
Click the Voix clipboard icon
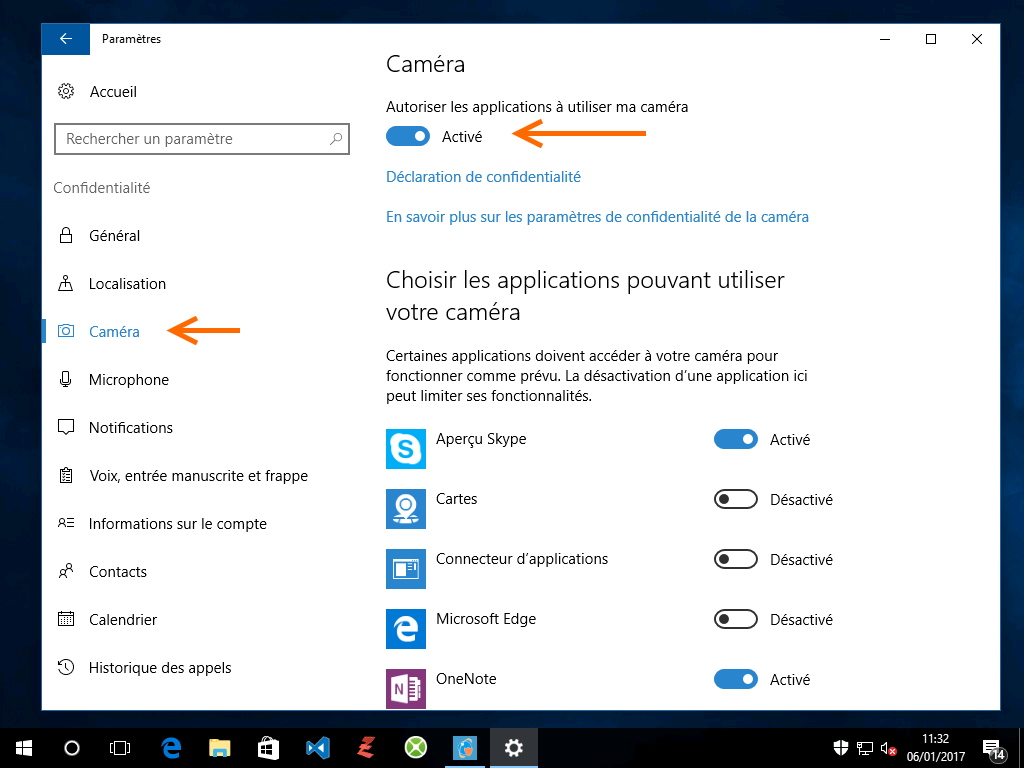pos(66,475)
